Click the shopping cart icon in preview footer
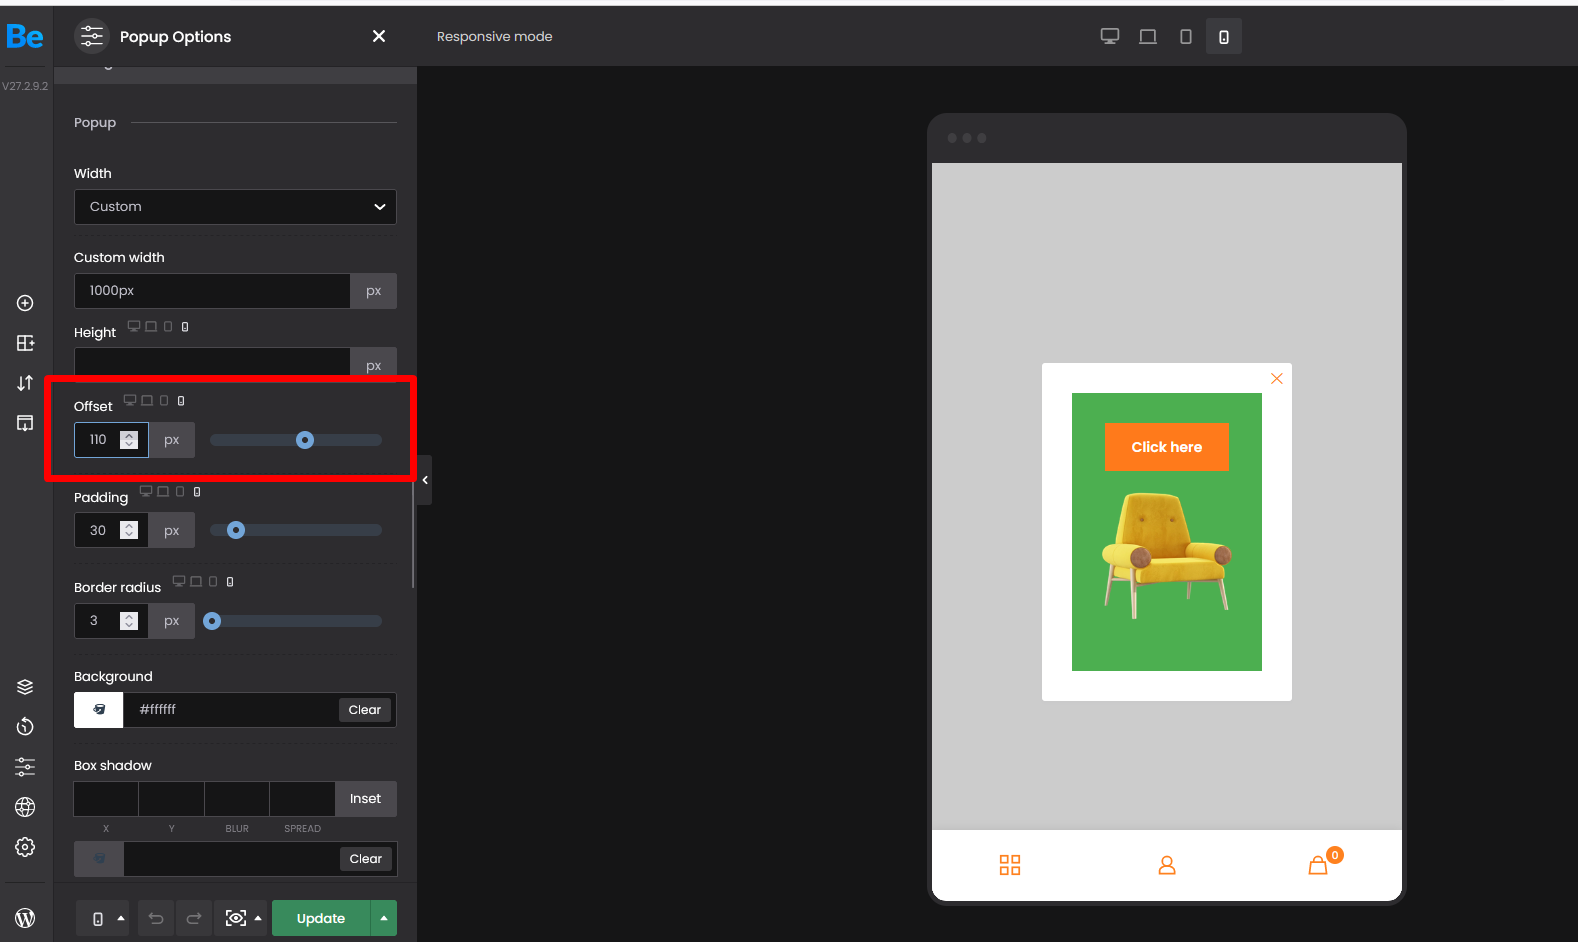Screen dimensions: 1578x942 [1319, 865]
